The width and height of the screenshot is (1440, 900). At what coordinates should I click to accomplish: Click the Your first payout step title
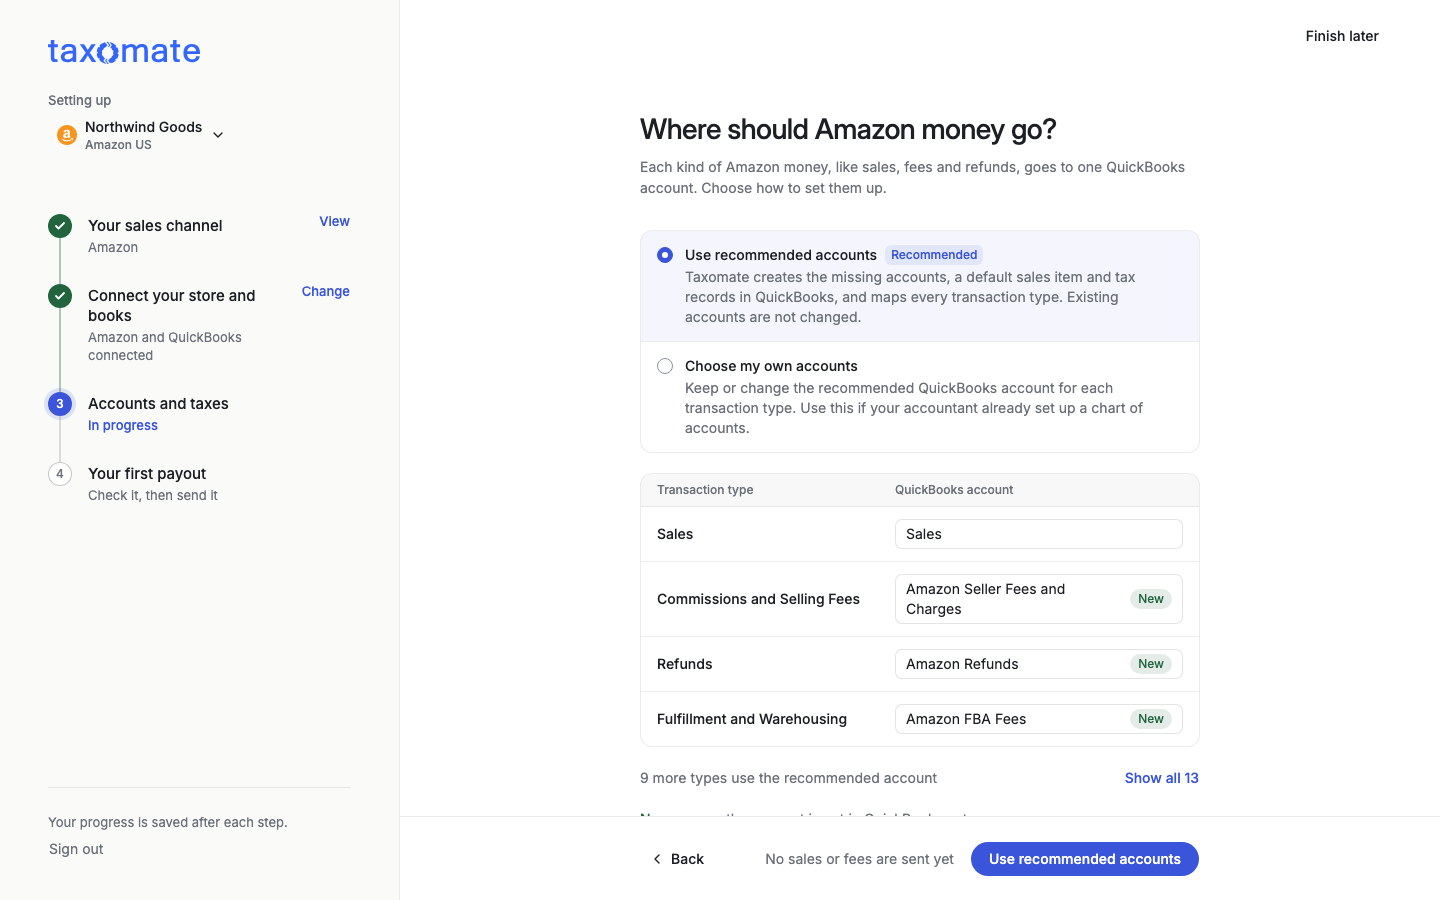click(x=147, y=474)
